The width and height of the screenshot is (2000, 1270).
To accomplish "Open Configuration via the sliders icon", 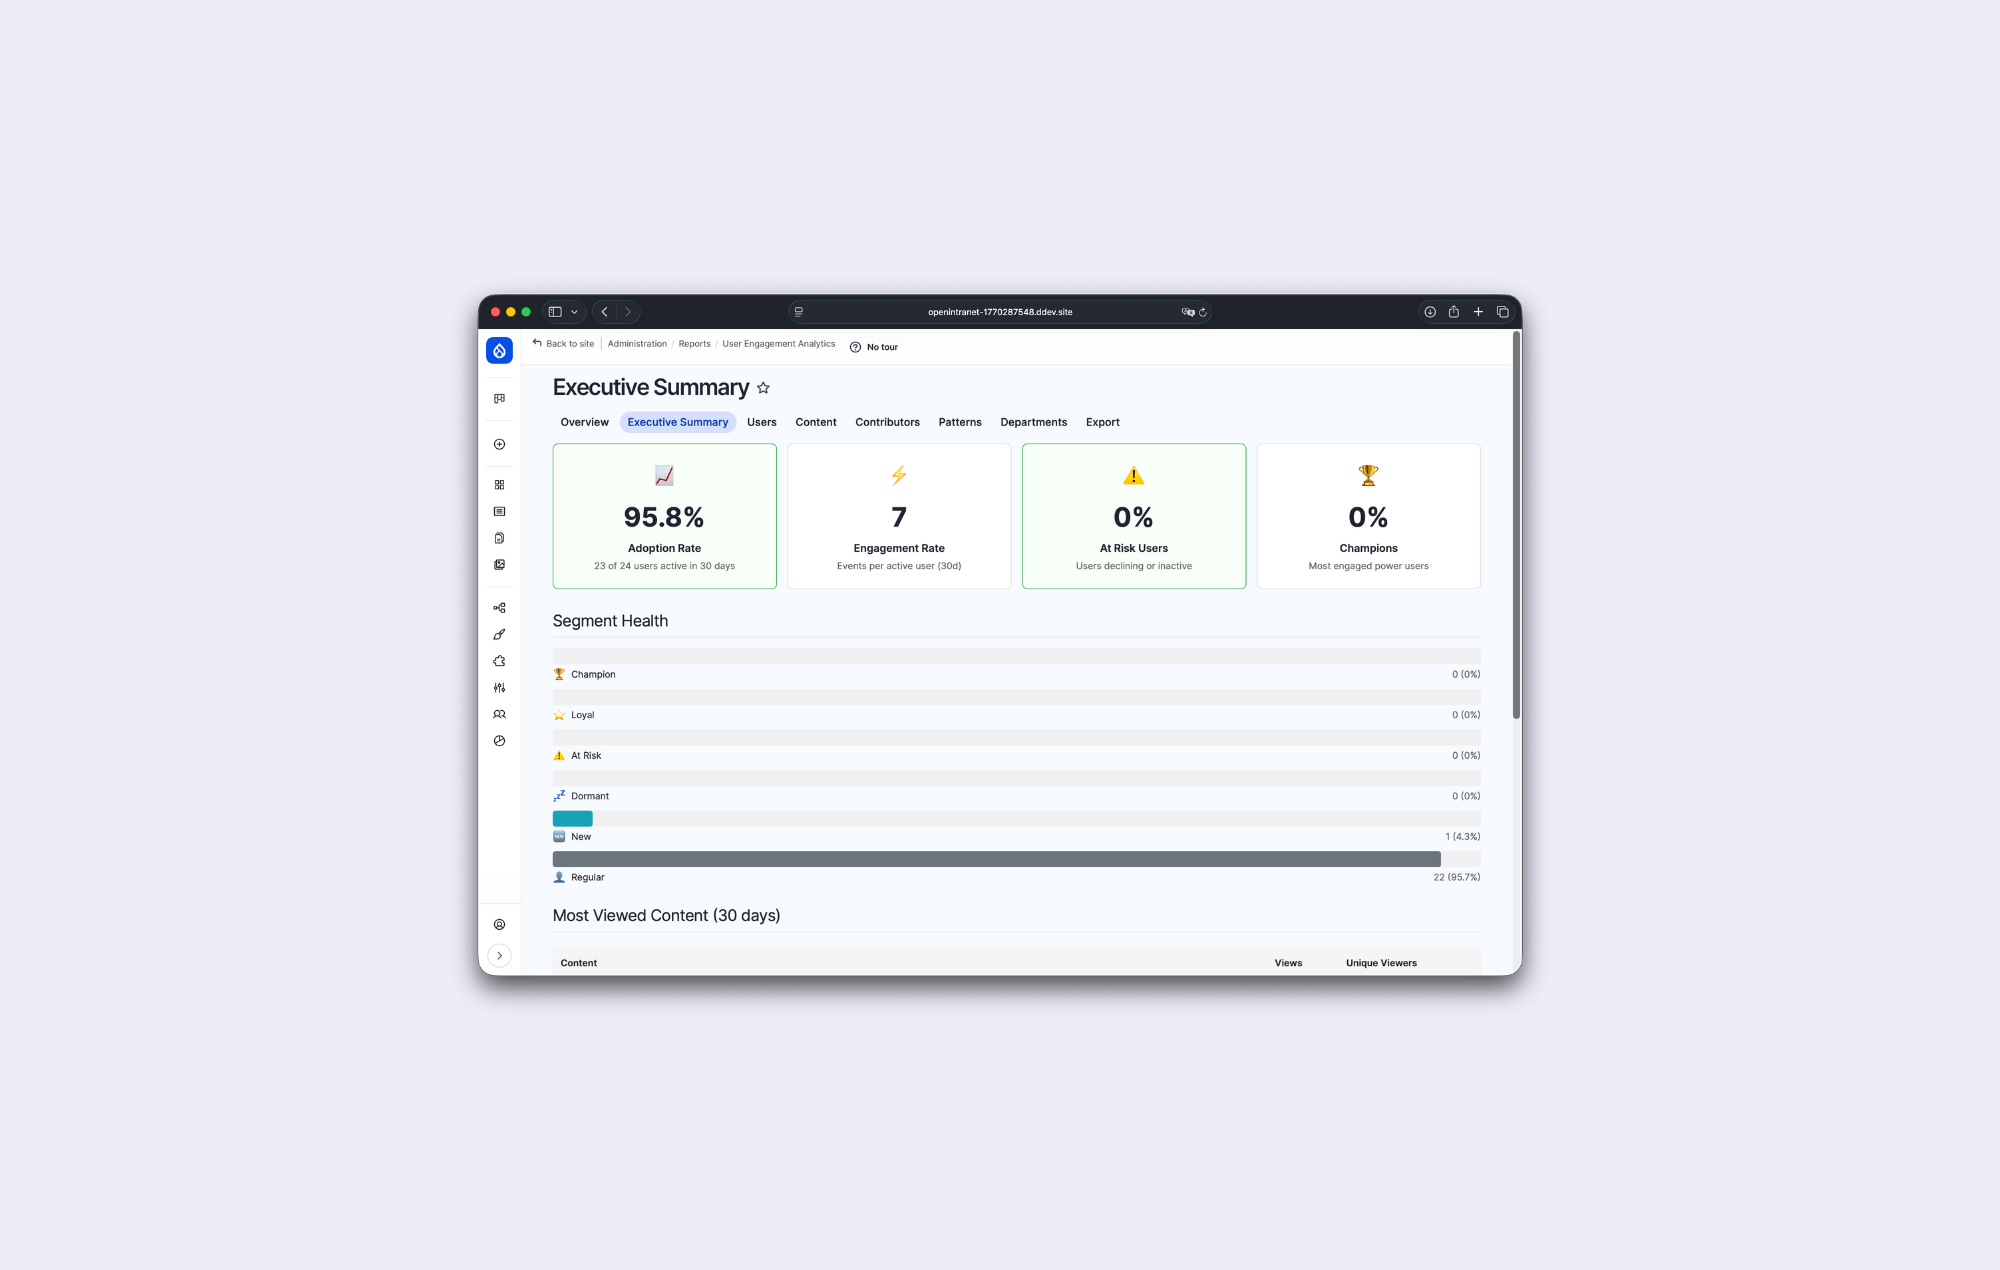I will 499,687.
